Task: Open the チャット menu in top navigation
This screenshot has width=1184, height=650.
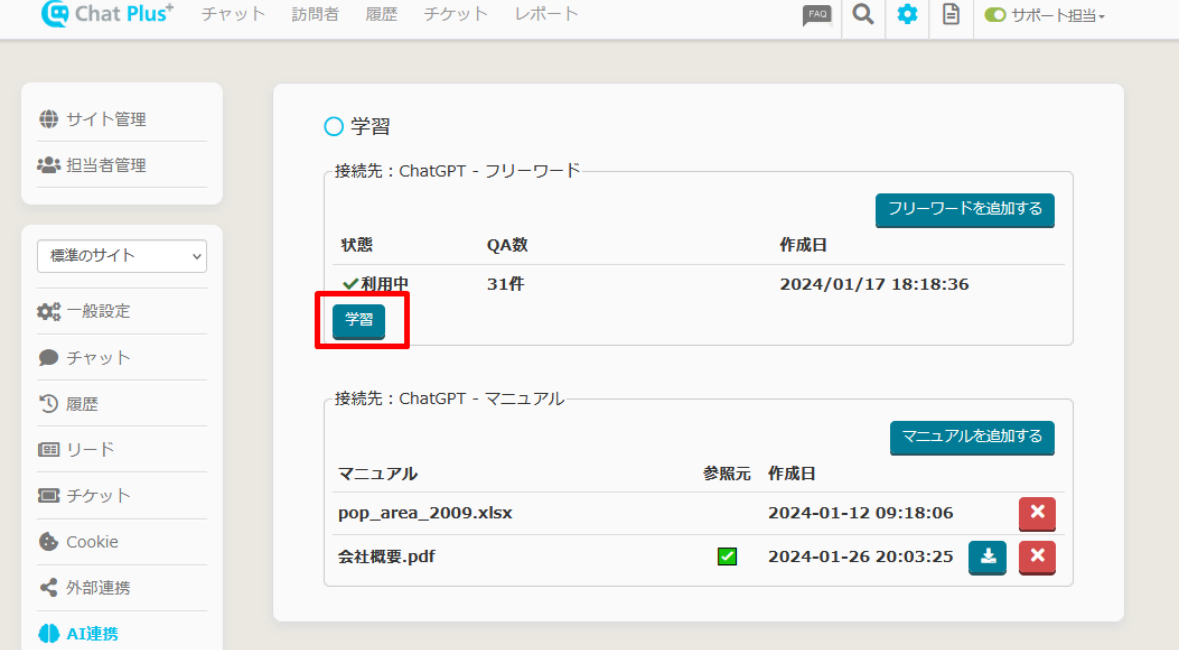Action: click(x=234, y=14)
